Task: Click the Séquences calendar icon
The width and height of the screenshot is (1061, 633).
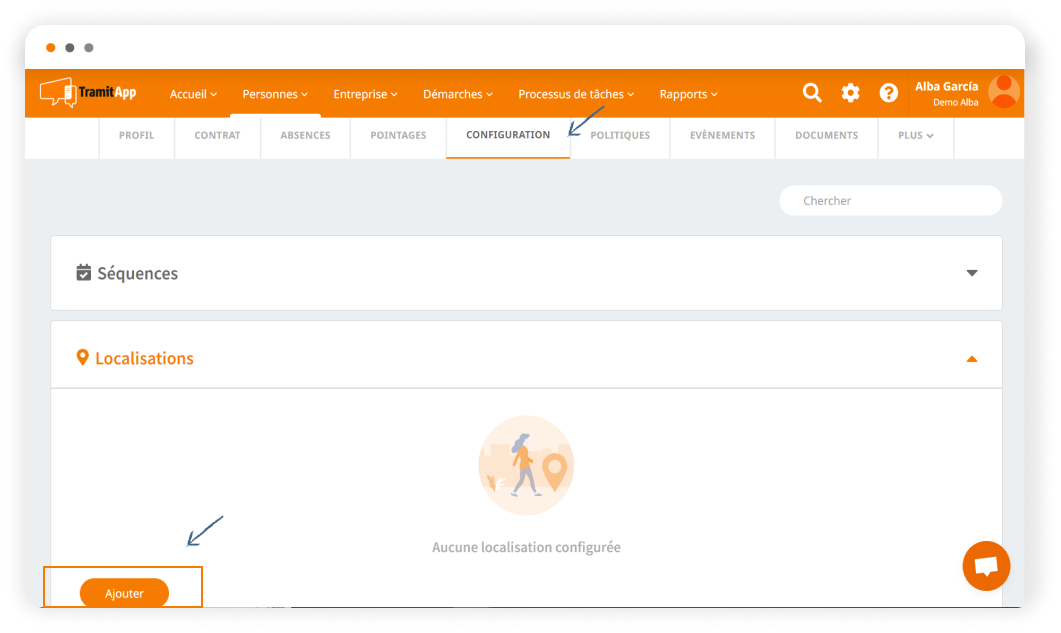Action: [84, 273]
